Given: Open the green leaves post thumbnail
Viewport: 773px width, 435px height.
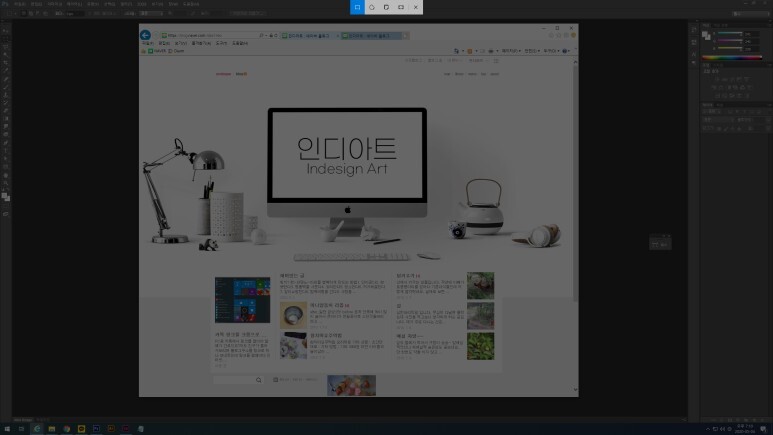Looking at the screenshot, I should (480, 346).
